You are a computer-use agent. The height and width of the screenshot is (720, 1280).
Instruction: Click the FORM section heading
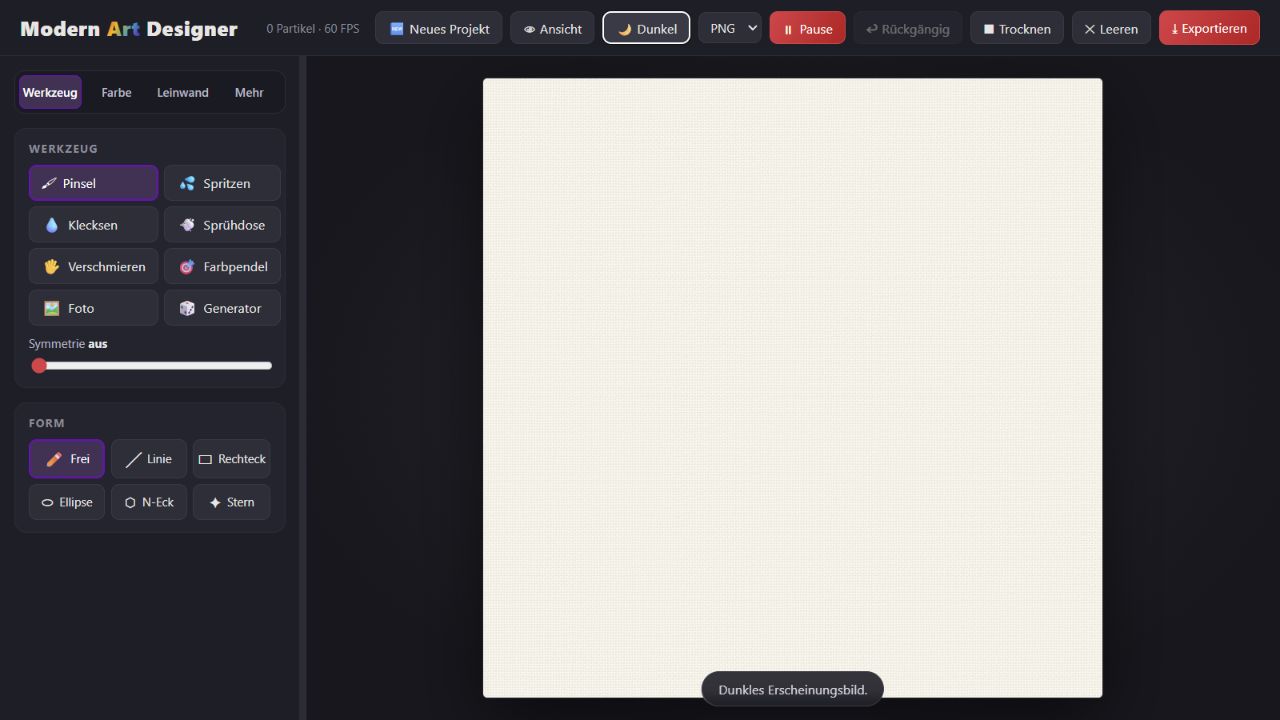[46, 423]
